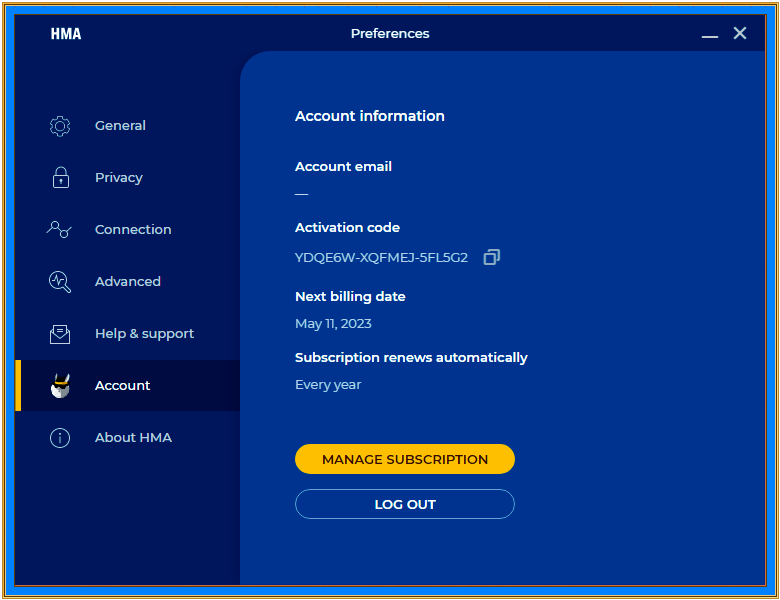Click the Preferences window title
Image resolution: width=780 pixels, height=600 pixels.
390,34
